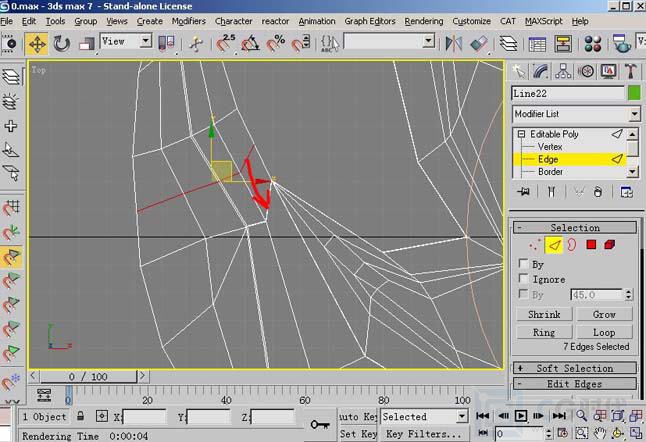Viewport: 646px width, 442px height.
Task: Select the Move tool in main toolbar
Action: [37, 44]
